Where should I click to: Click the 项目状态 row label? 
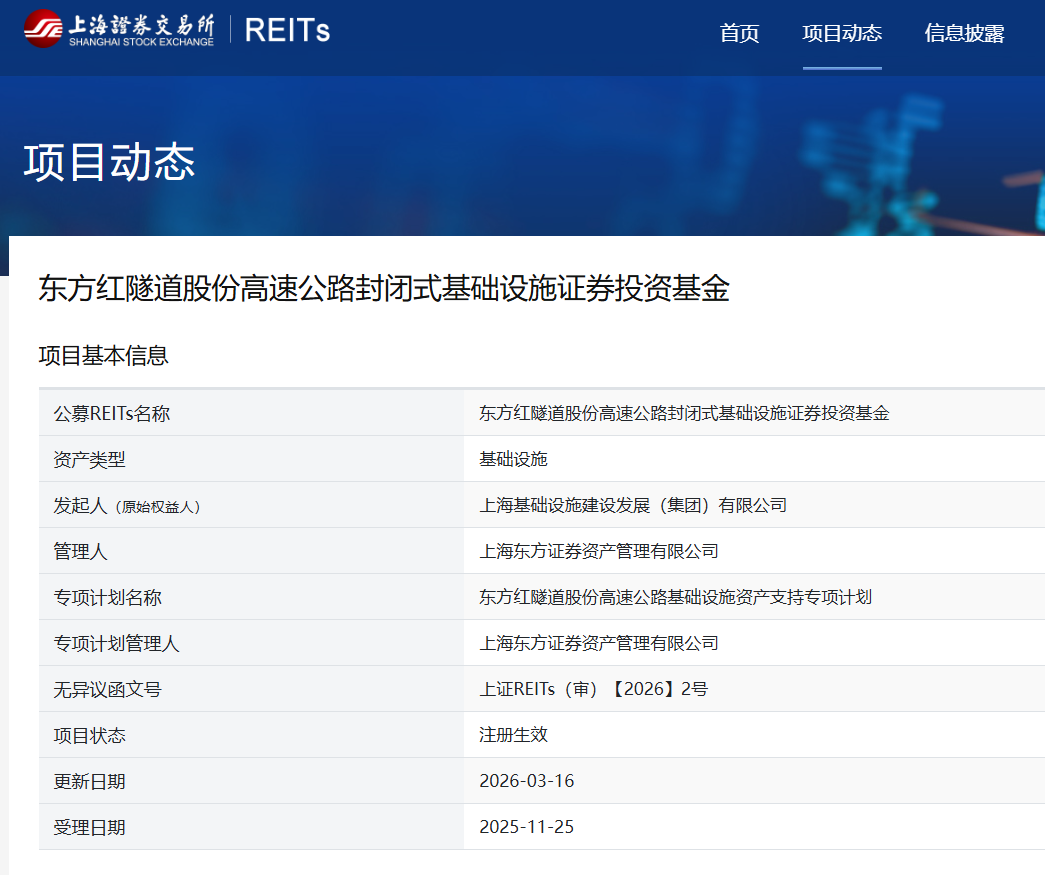(x=90, y=735)
